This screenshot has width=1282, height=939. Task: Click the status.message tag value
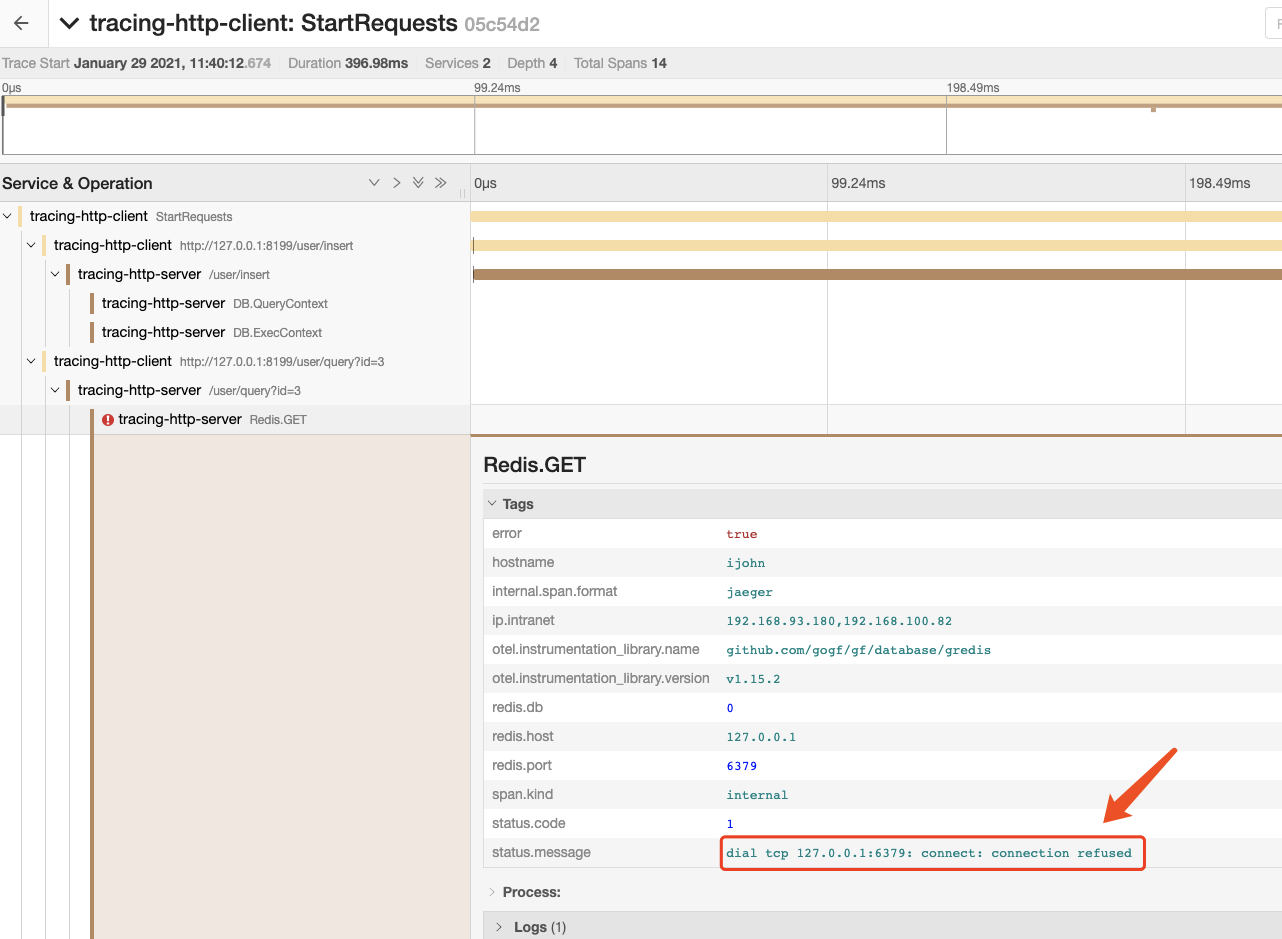pyautogui.click(x=929, y=853)
